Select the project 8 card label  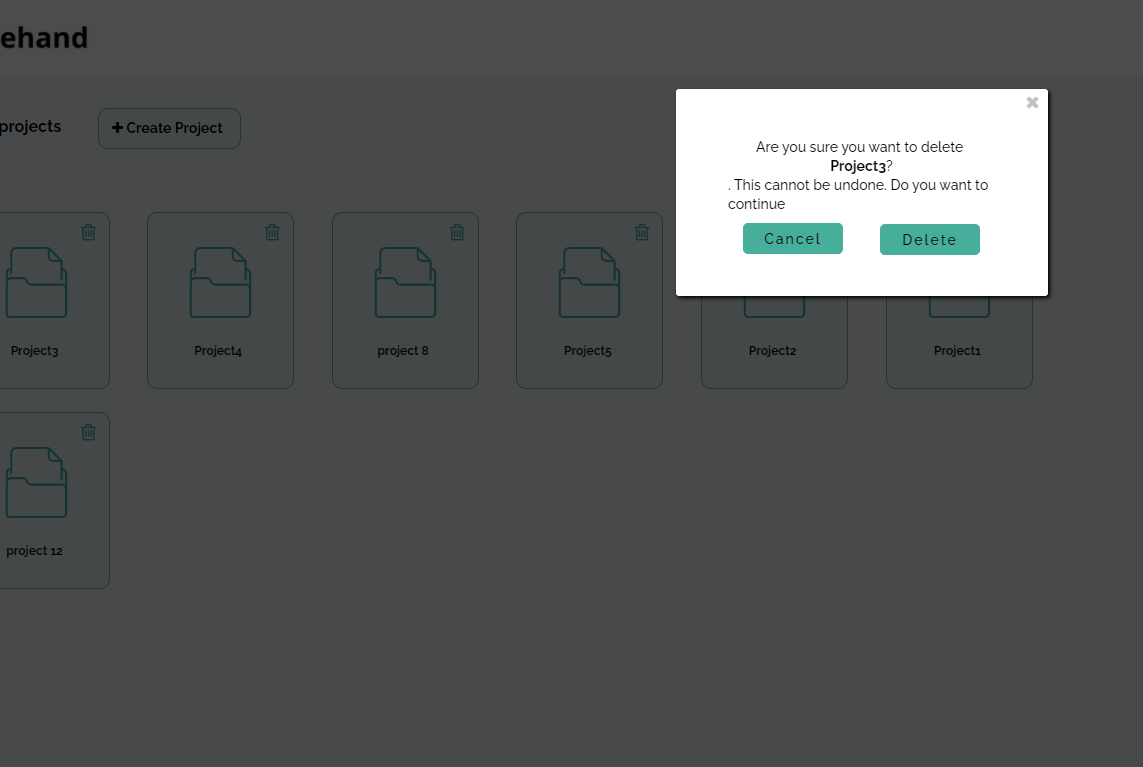click(403, 351)
